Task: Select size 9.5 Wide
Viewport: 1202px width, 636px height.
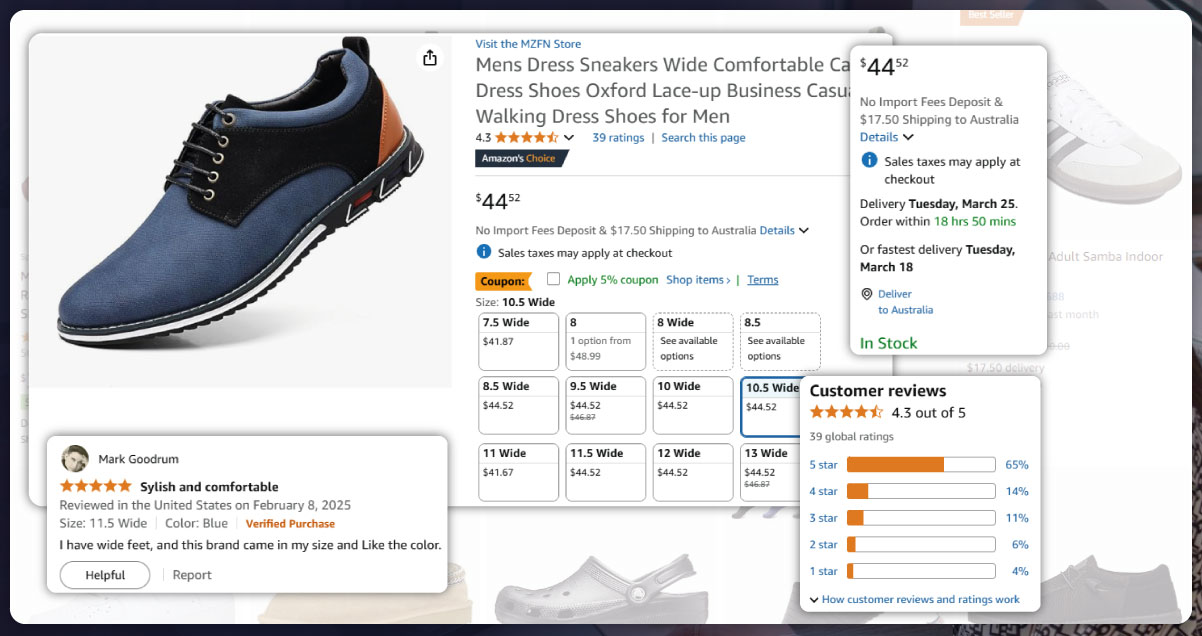Action: tap(605, 406)
